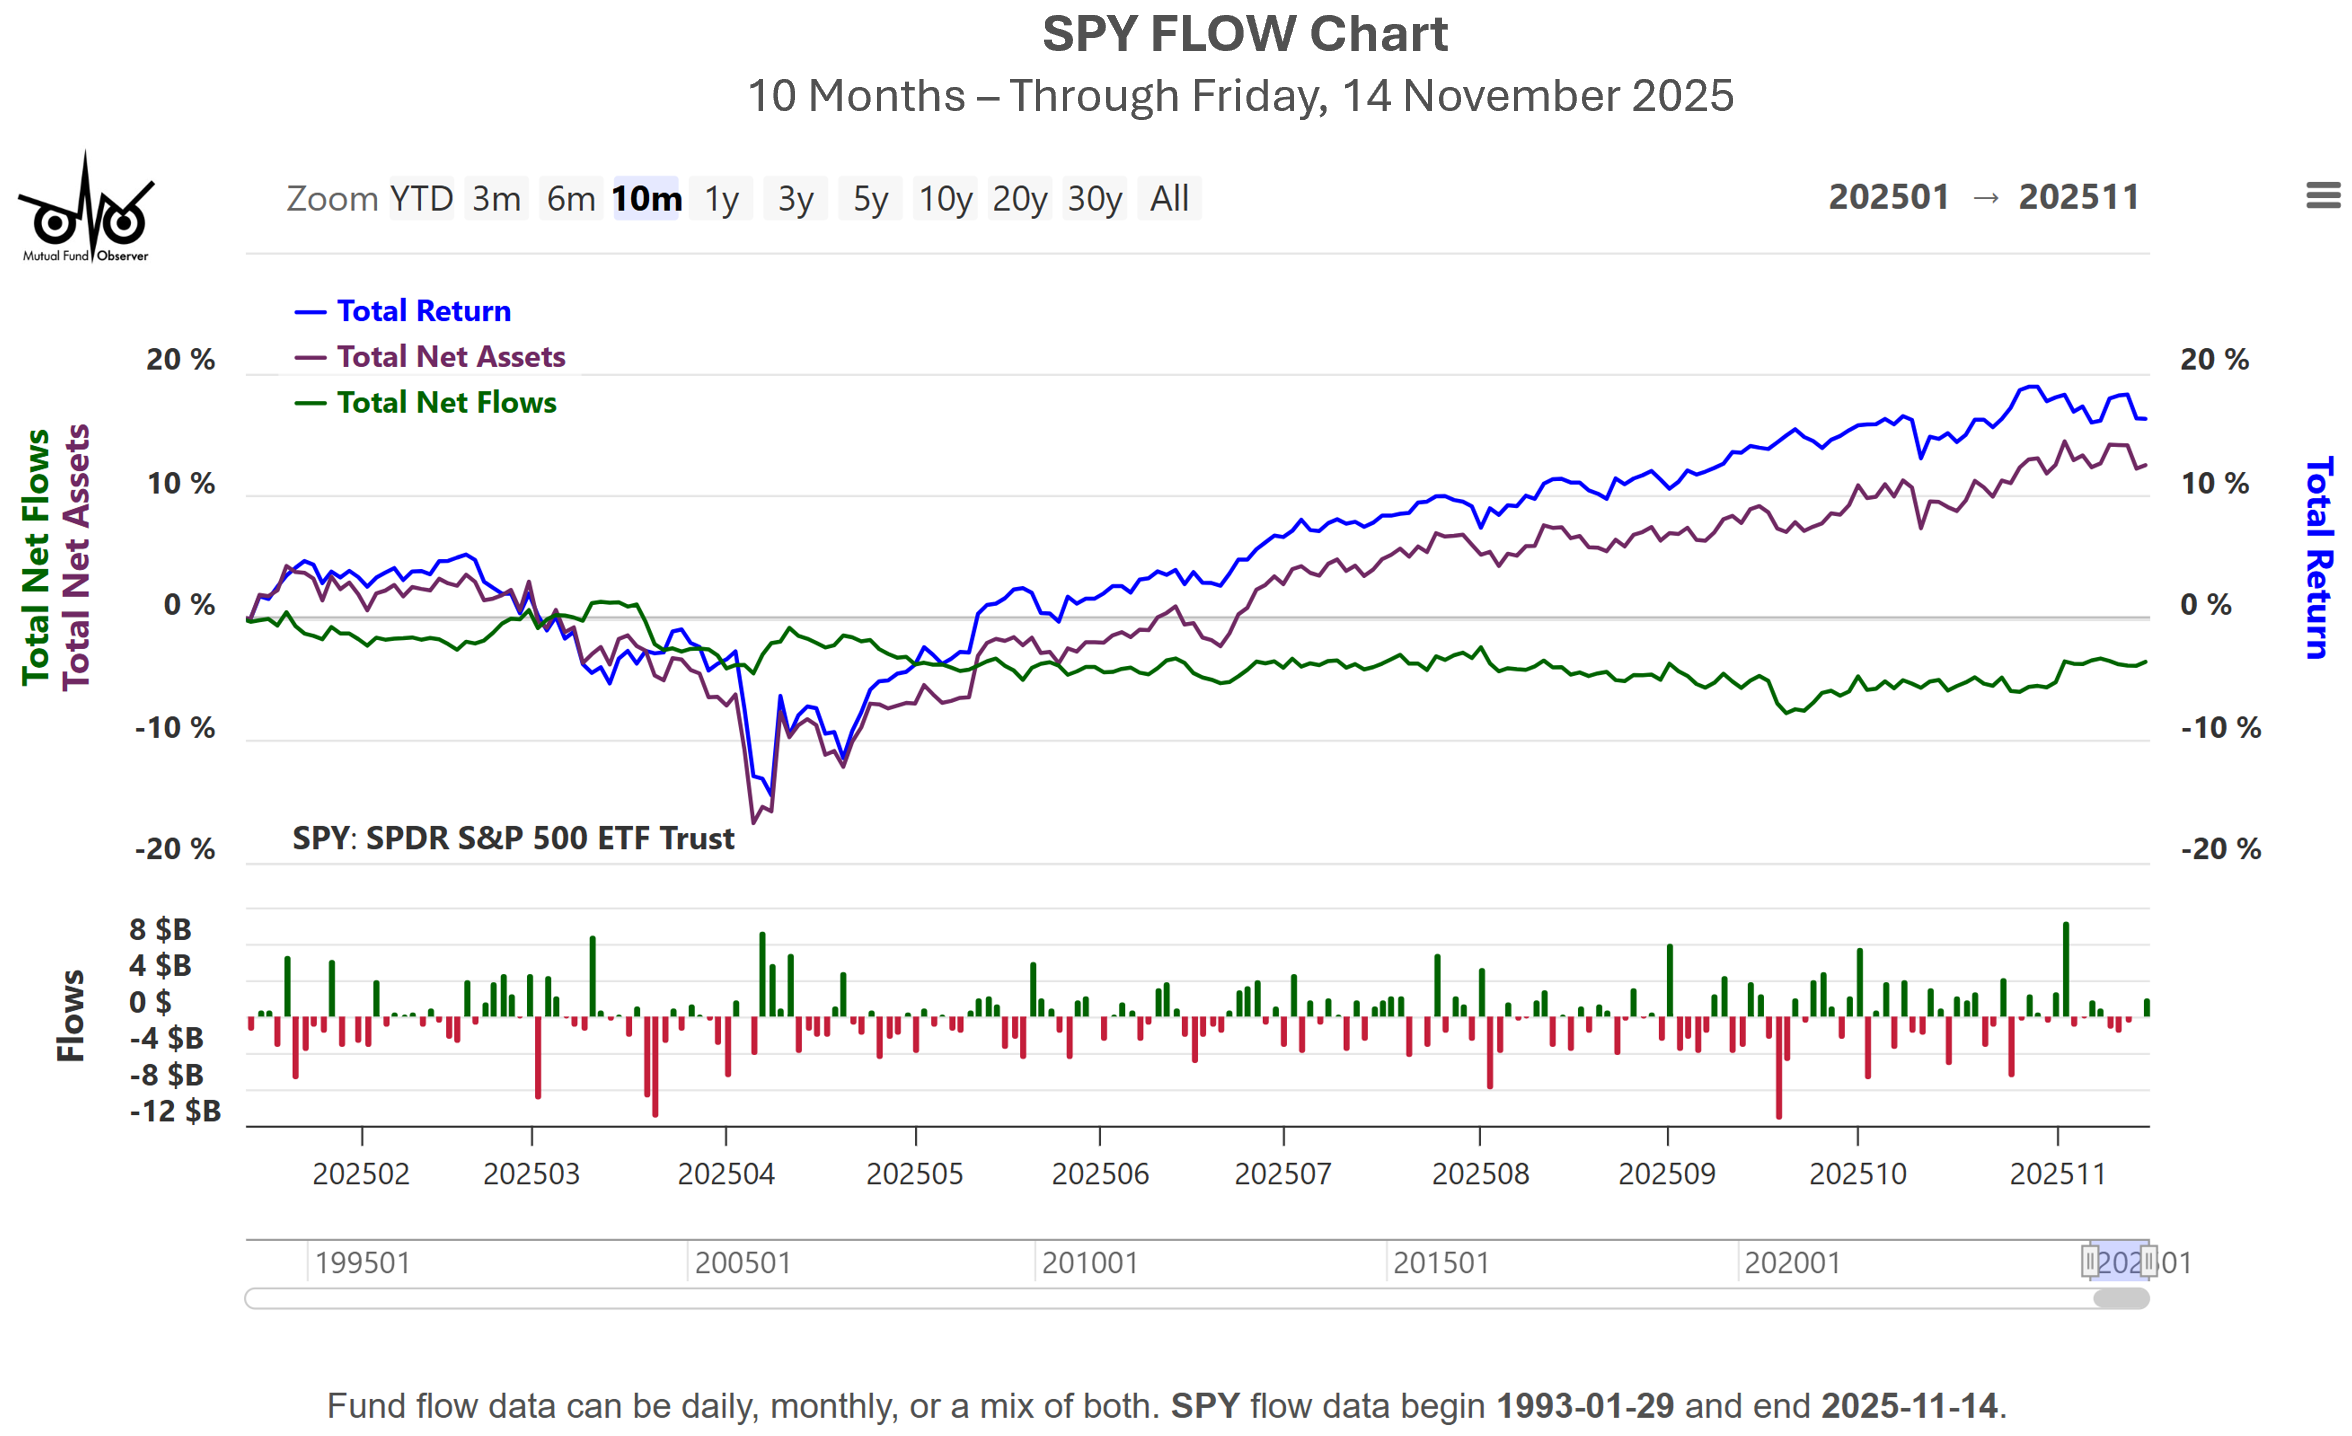Click the Mutual Fund Observer owl logo
The image size is (2352, 1436).
click(x=86, y=210)
